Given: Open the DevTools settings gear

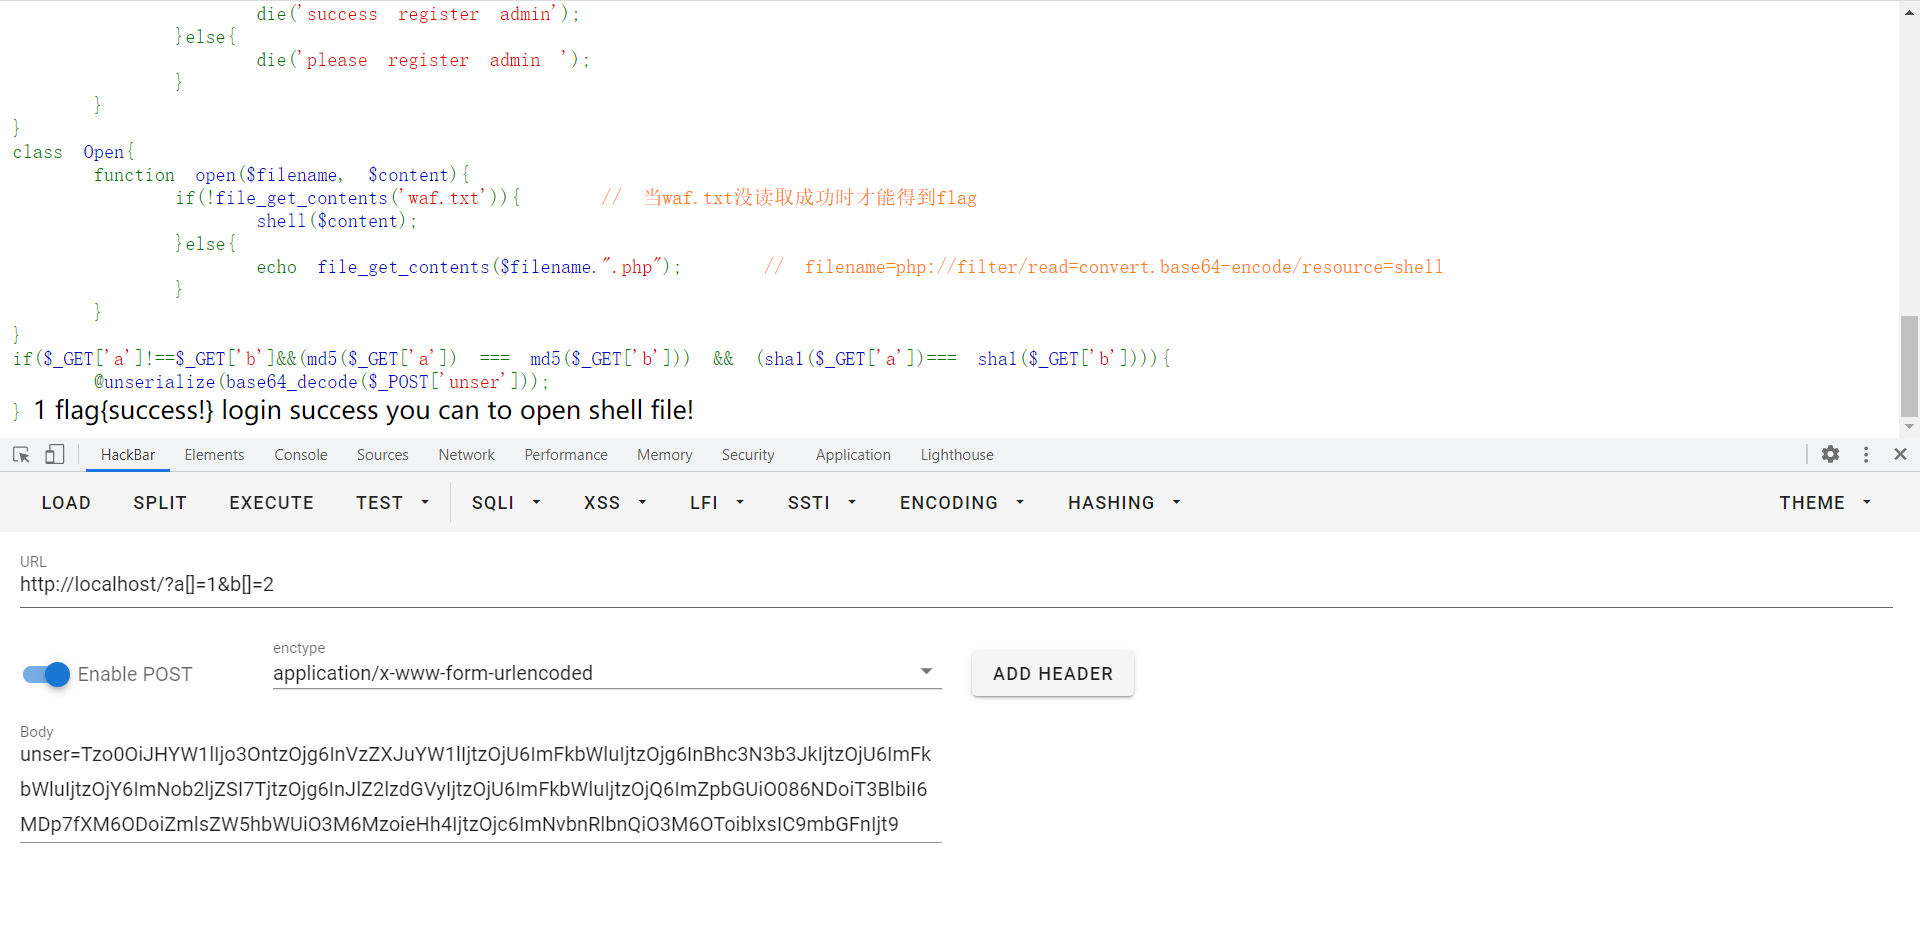Looking at the screenshot, I should (x=1830, y=454).
